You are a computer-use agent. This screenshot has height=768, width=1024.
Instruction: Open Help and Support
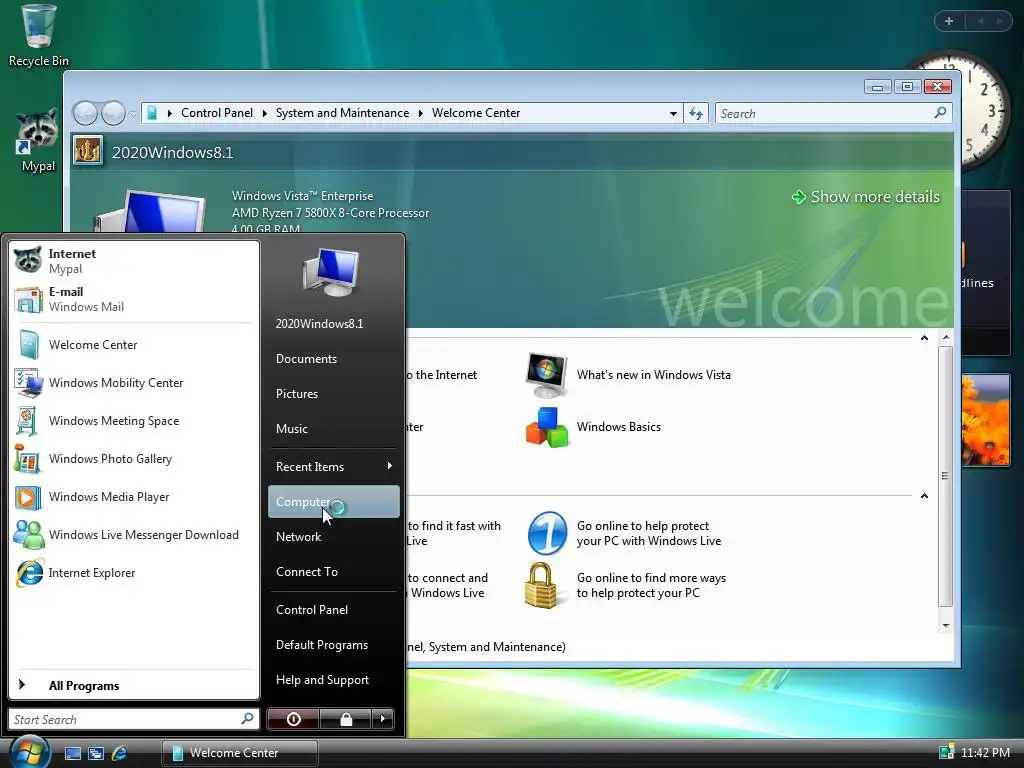(333, 680)
